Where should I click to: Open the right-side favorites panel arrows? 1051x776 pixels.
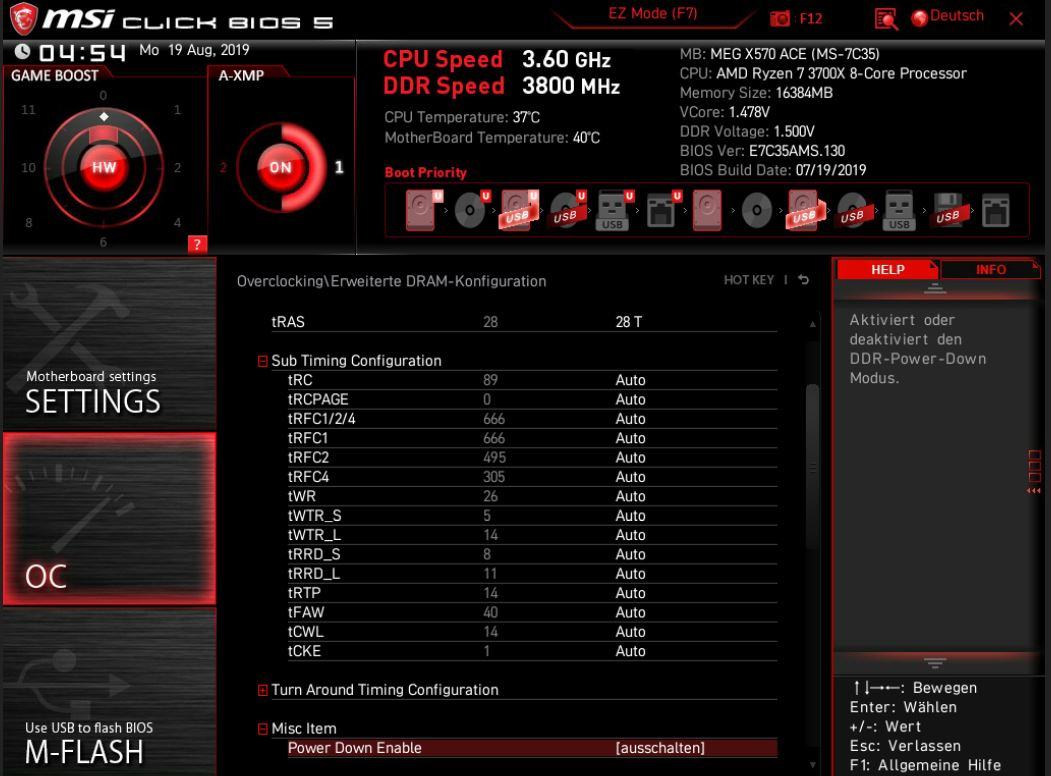tap(1034, 491)
